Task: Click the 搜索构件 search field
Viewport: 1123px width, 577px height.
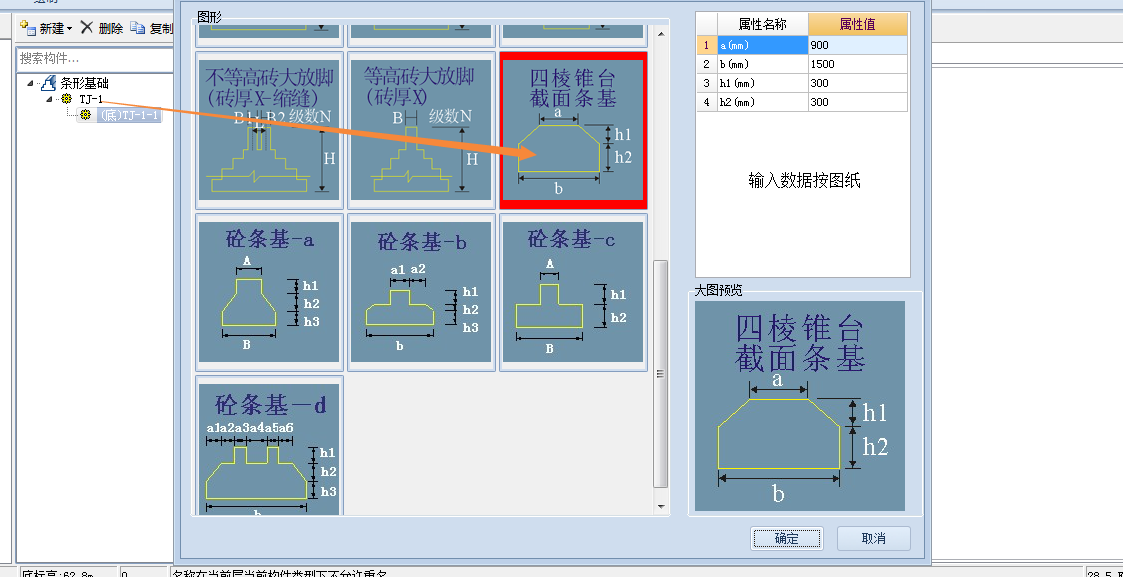Action: 95,58
